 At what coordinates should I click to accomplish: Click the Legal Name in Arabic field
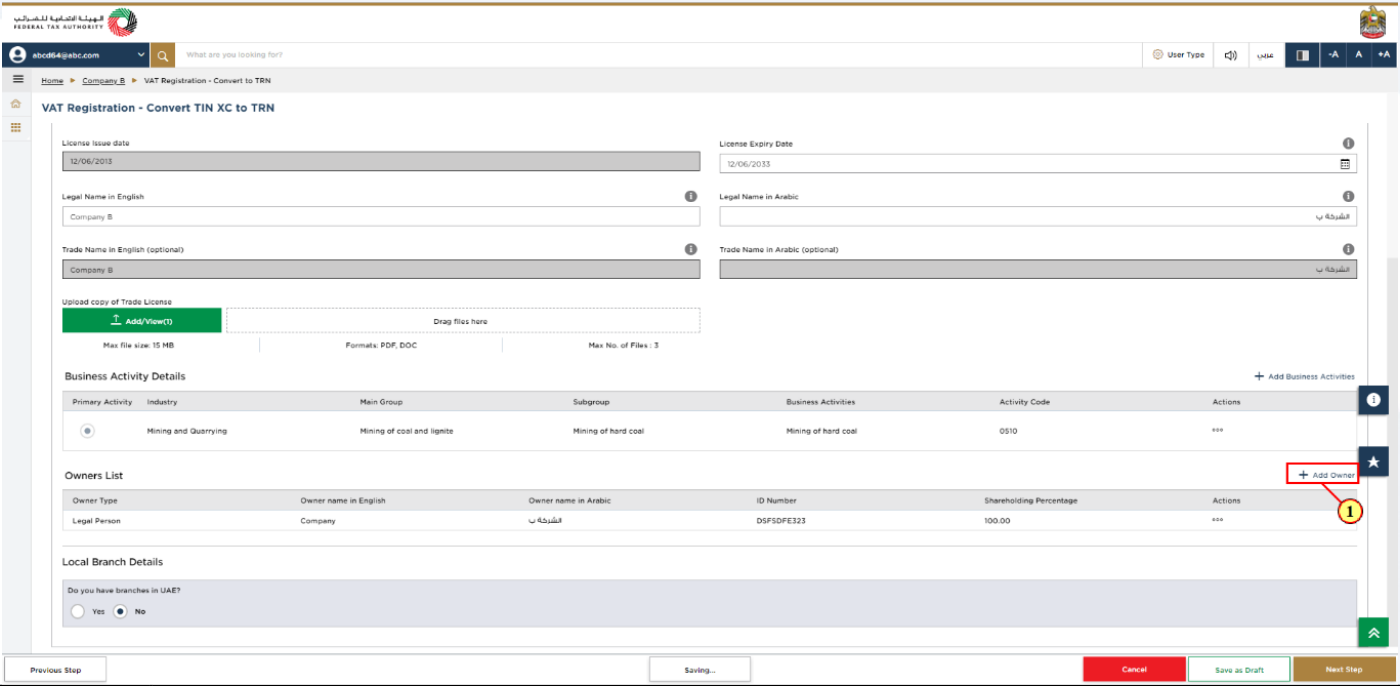point(1038,216)
